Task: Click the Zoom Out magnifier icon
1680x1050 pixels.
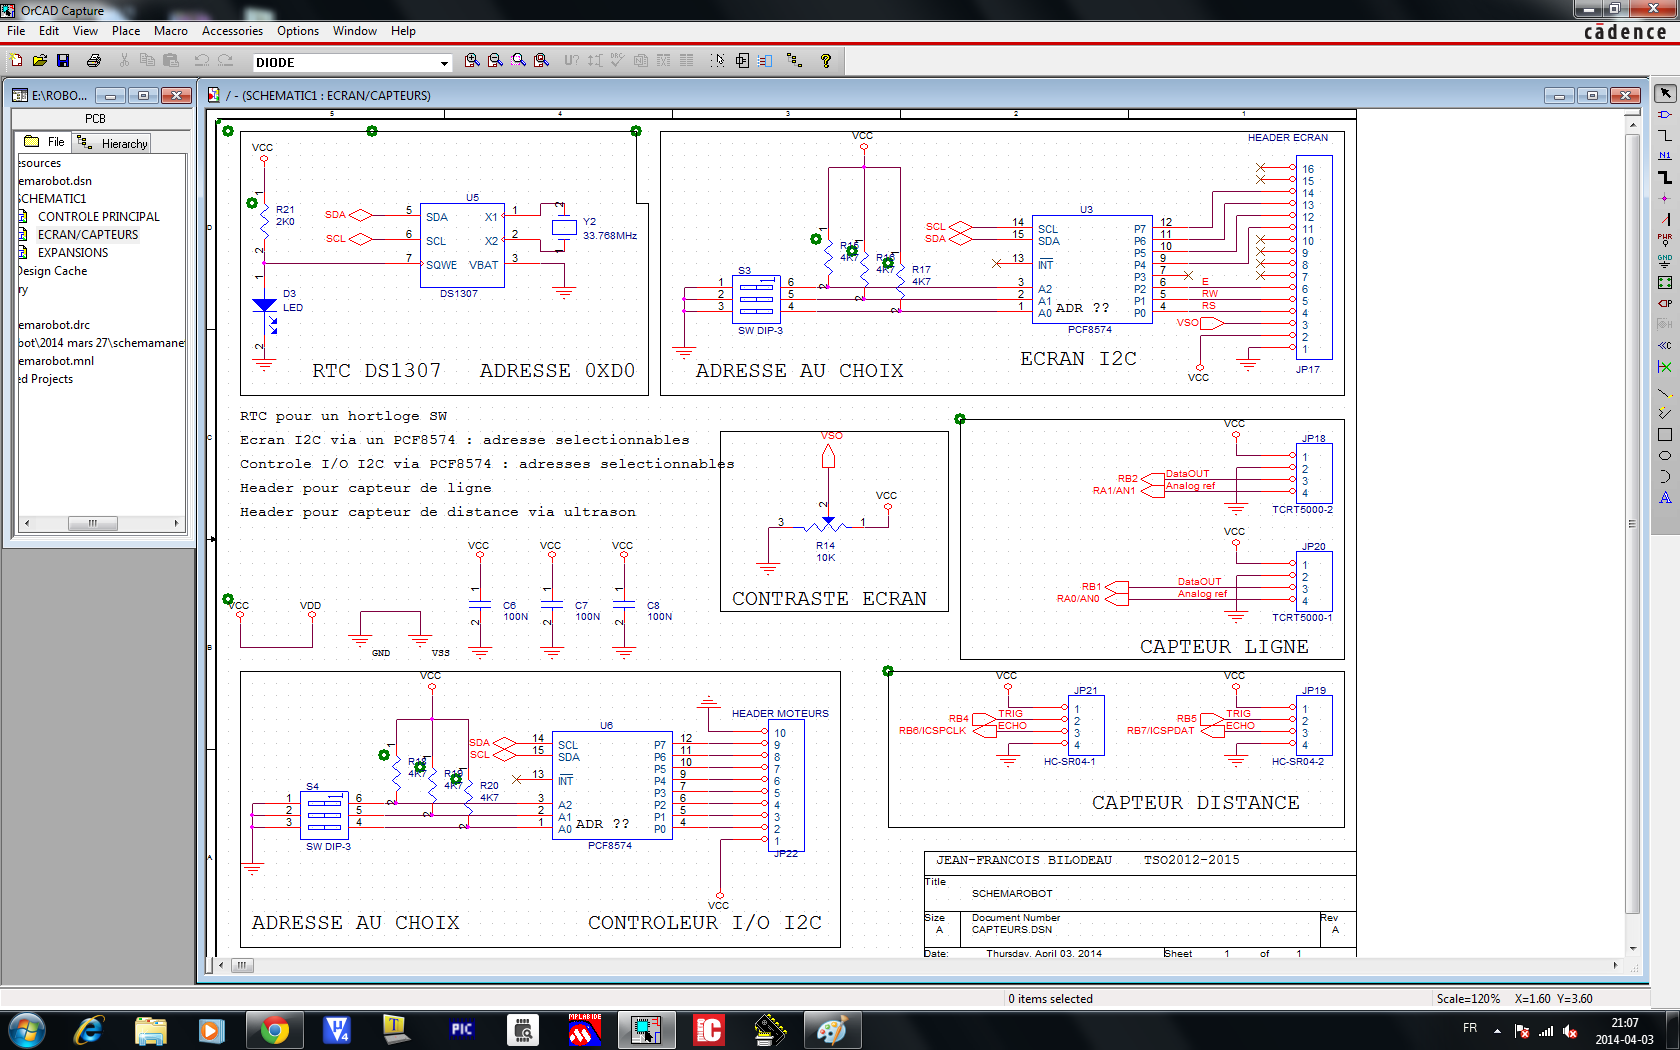Action: pyautogui.click(x=495, y=61)
